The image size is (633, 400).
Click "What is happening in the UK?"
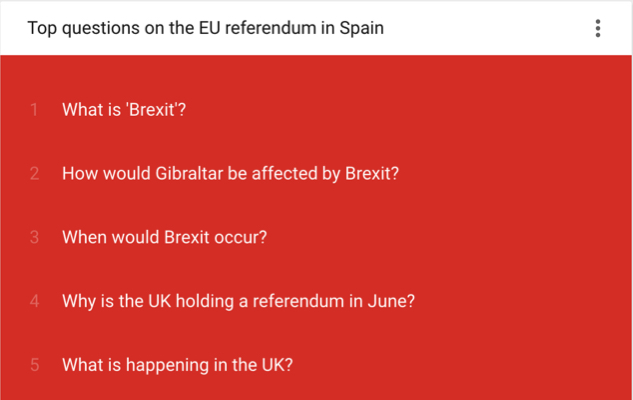pos(177,365)
